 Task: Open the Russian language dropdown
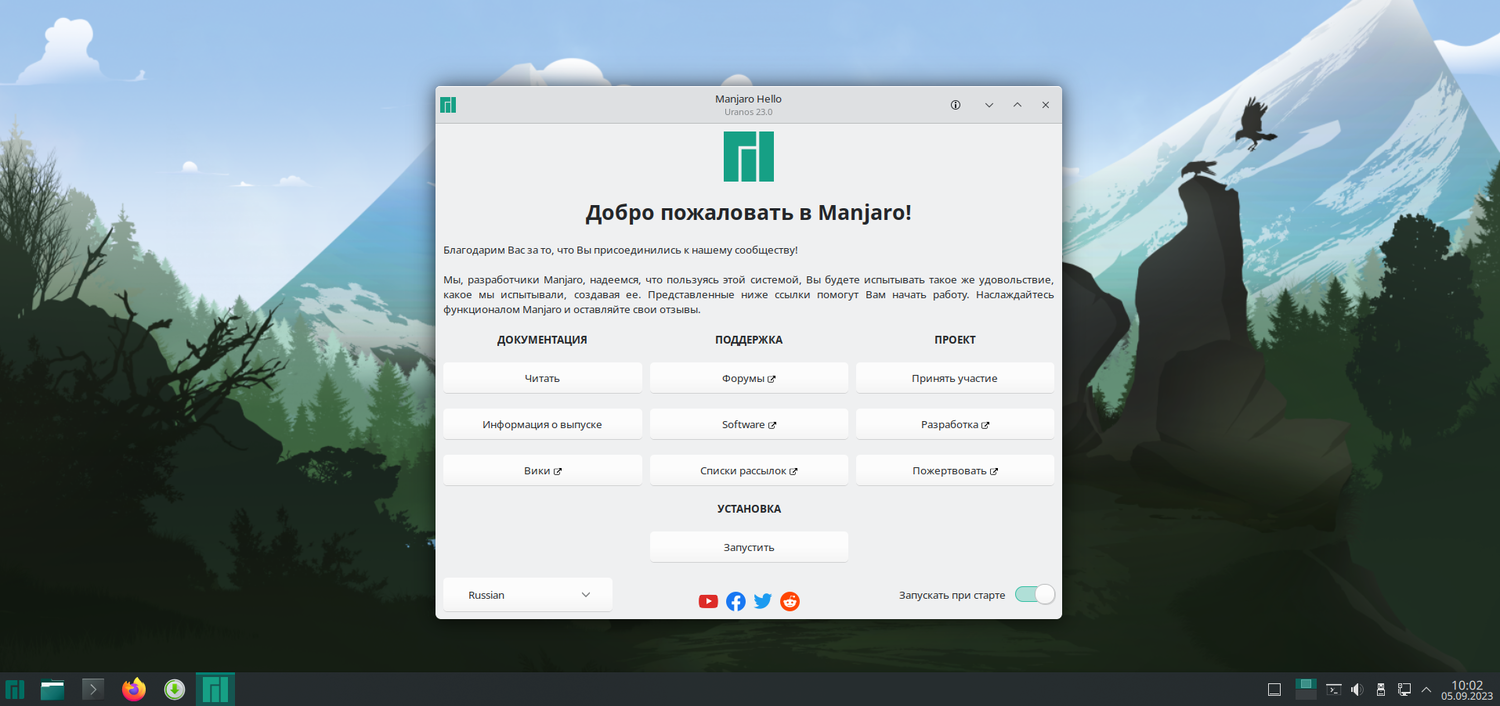[x=528, y=595]
